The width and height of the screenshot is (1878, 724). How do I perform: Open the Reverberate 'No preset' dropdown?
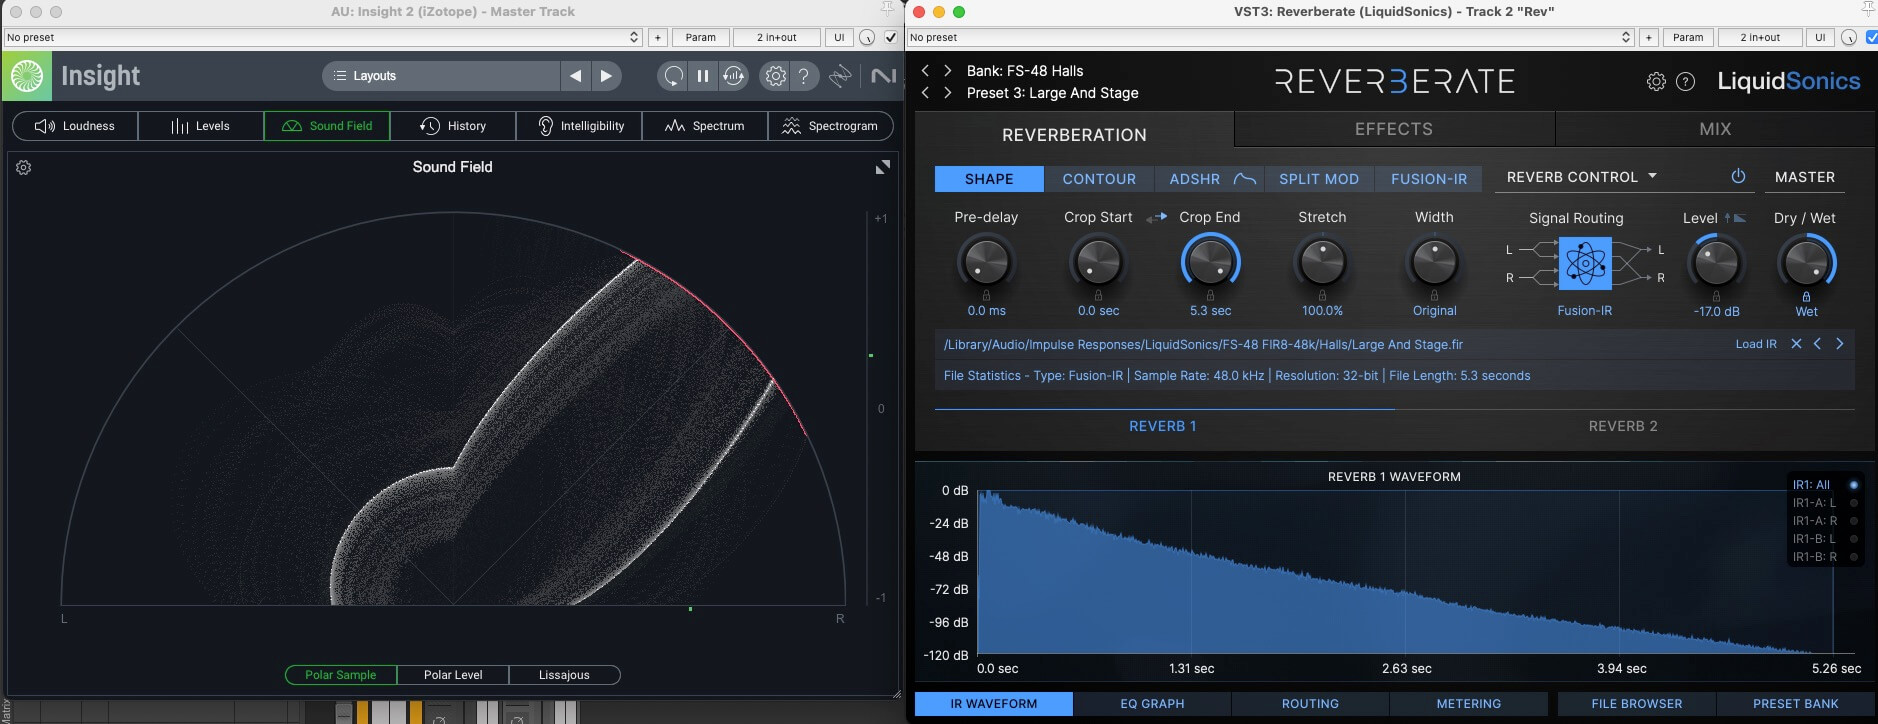(1272, 38)
